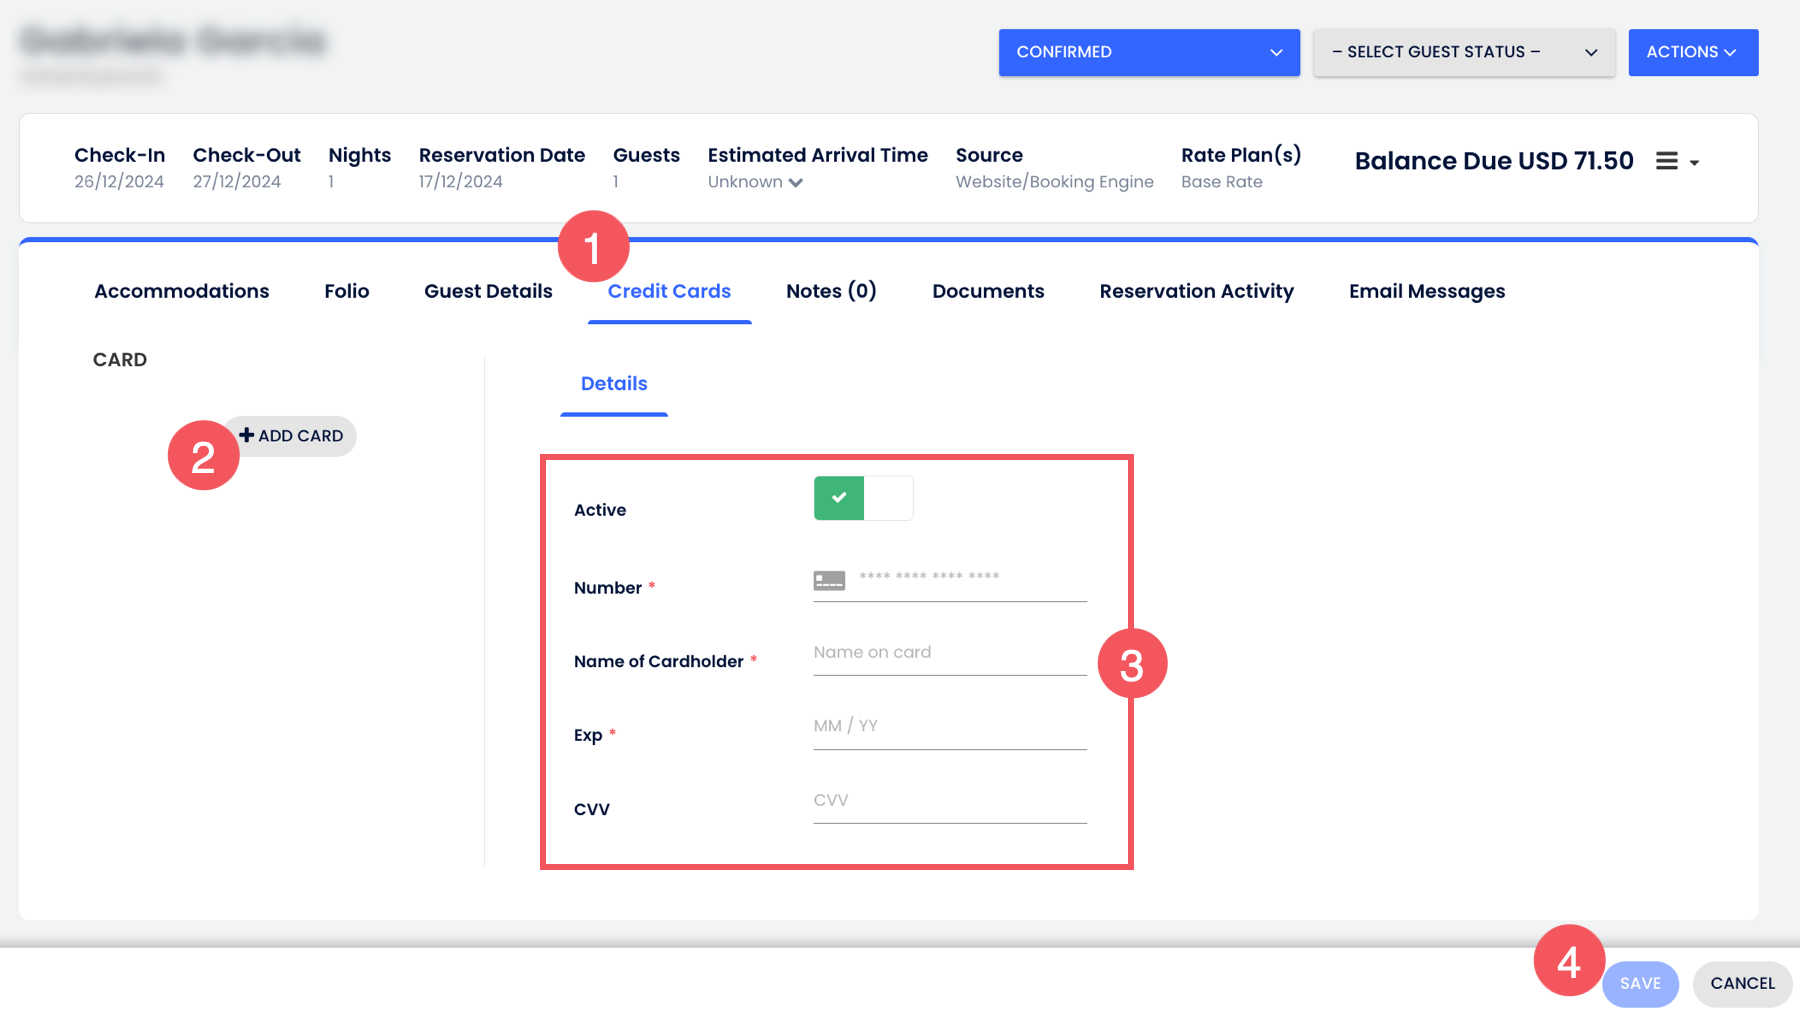Expand the Select Guest Status dropdown
1800x1018 pixels.
(x=1463, y=52)
